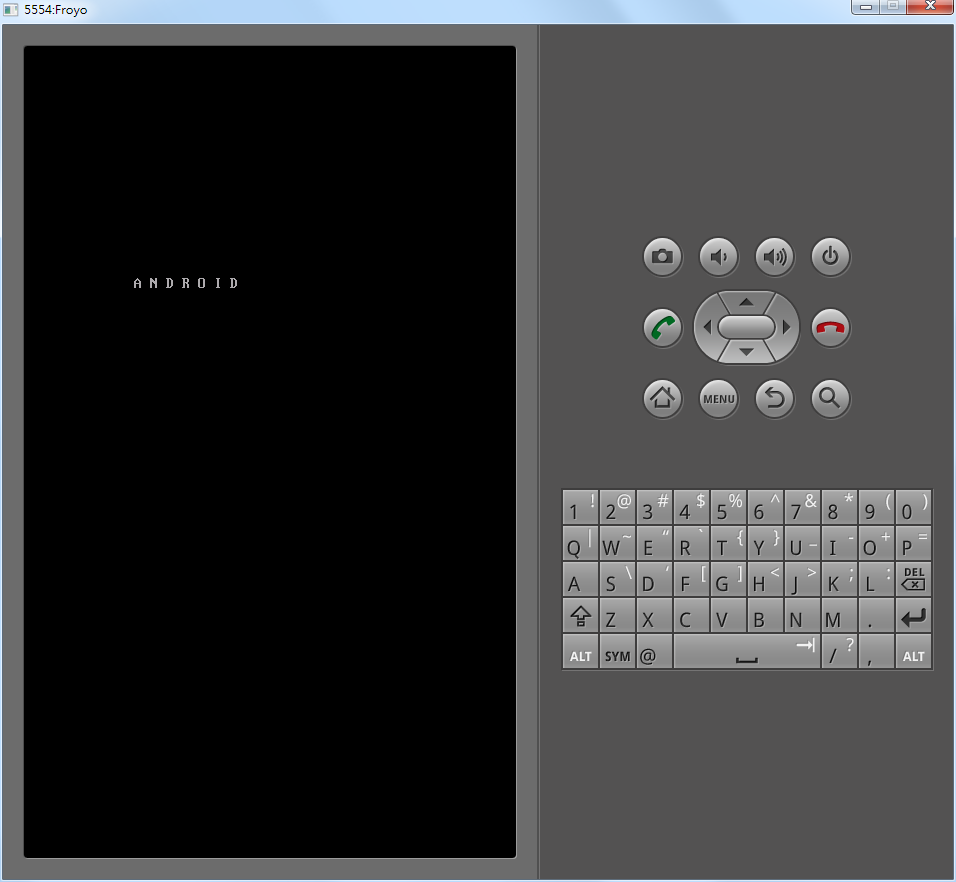Tap the Q key
This screenshot has width=956, height=882.
[580, 543]
